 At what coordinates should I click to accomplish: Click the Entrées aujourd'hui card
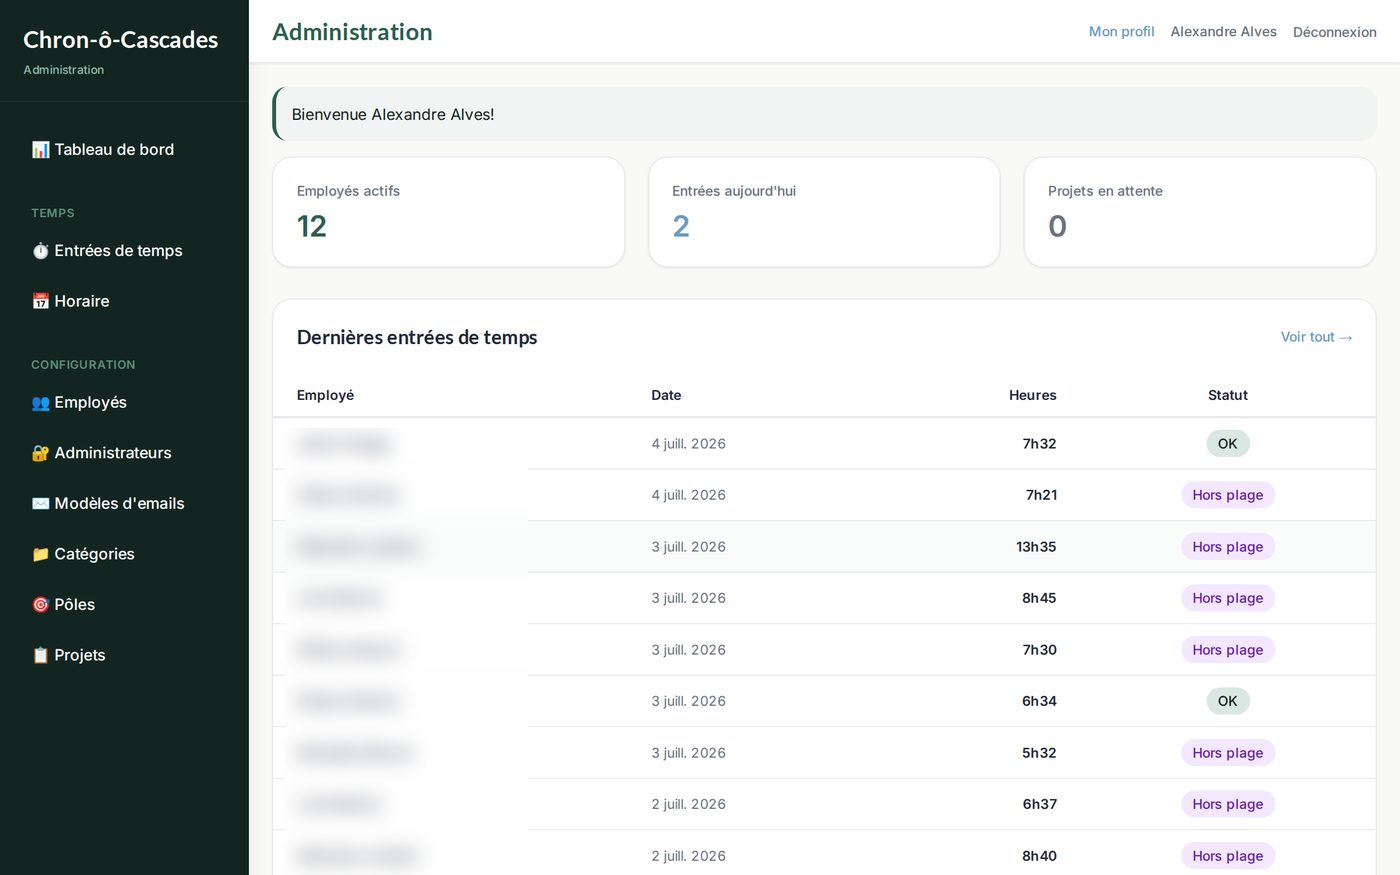(824, 212)
